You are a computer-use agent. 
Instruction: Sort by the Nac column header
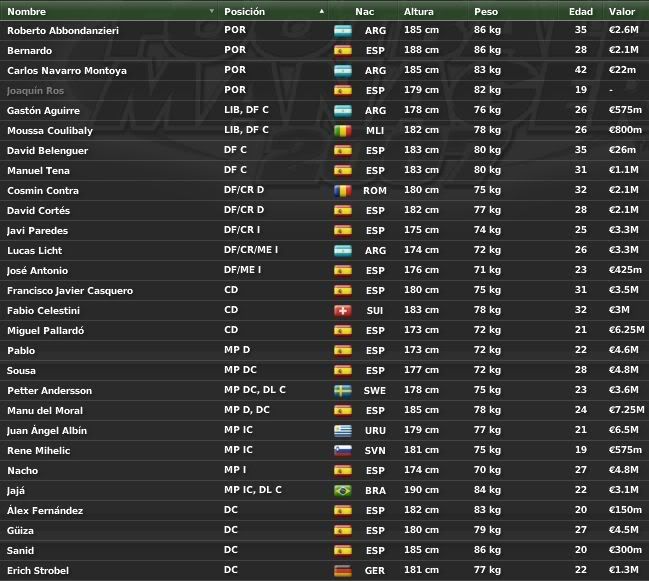coord(364,12)
